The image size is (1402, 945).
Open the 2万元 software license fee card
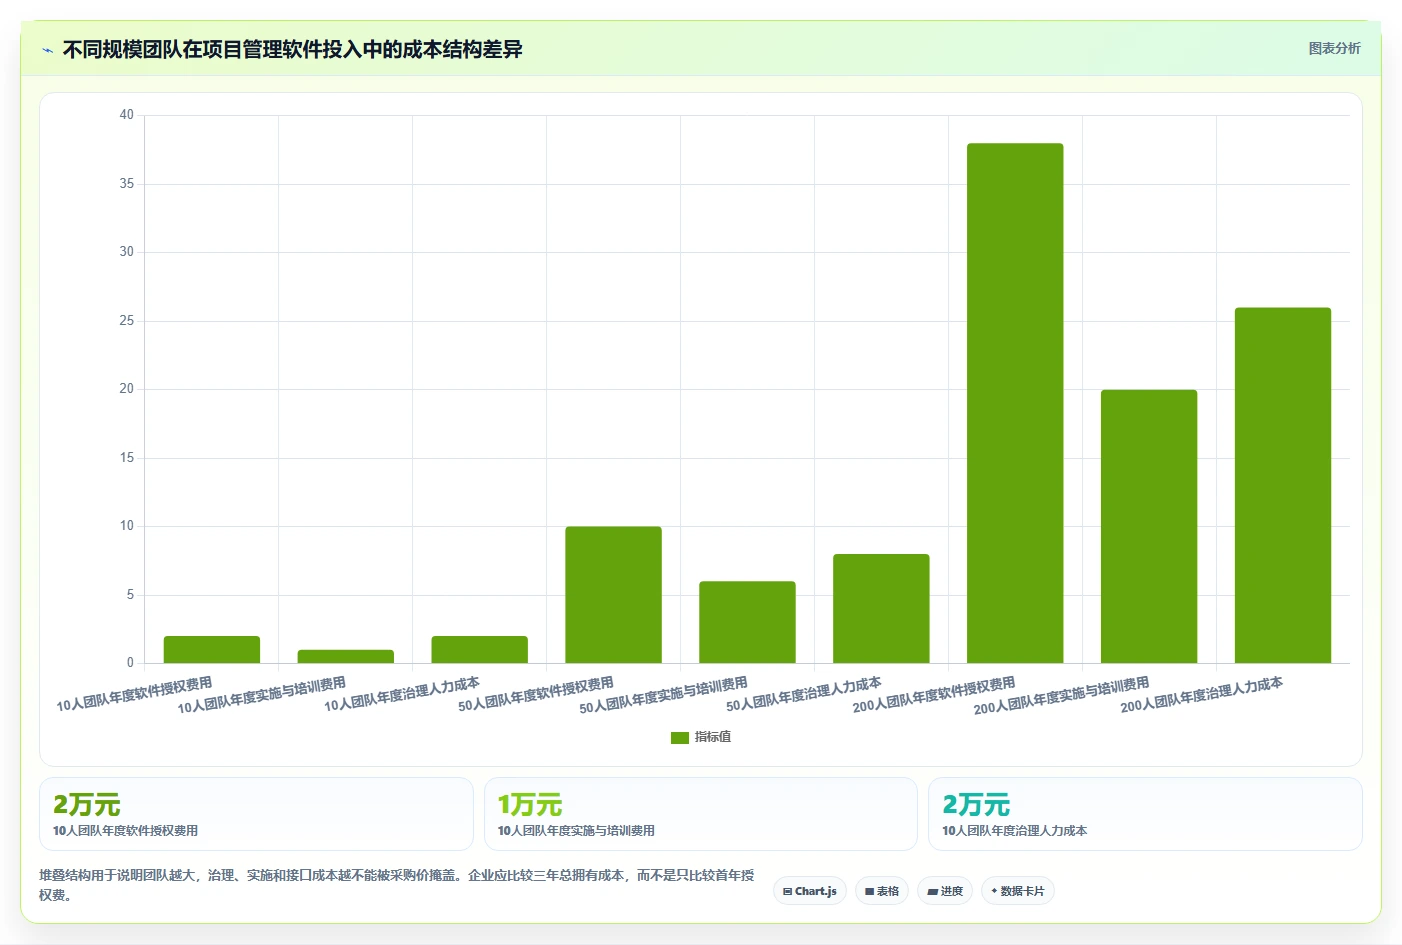(x=256, y=814)
